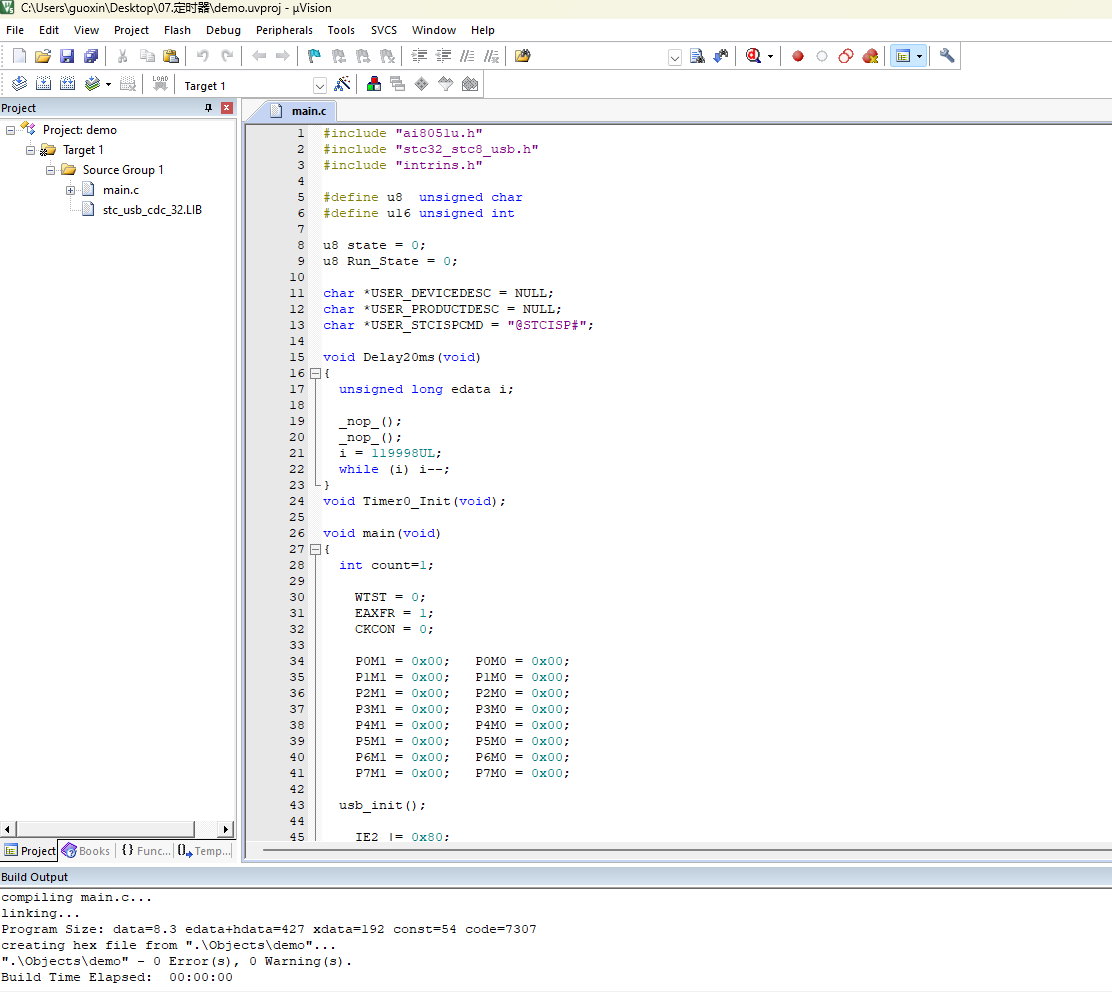Expand the main.c tree node

(71, 190)
